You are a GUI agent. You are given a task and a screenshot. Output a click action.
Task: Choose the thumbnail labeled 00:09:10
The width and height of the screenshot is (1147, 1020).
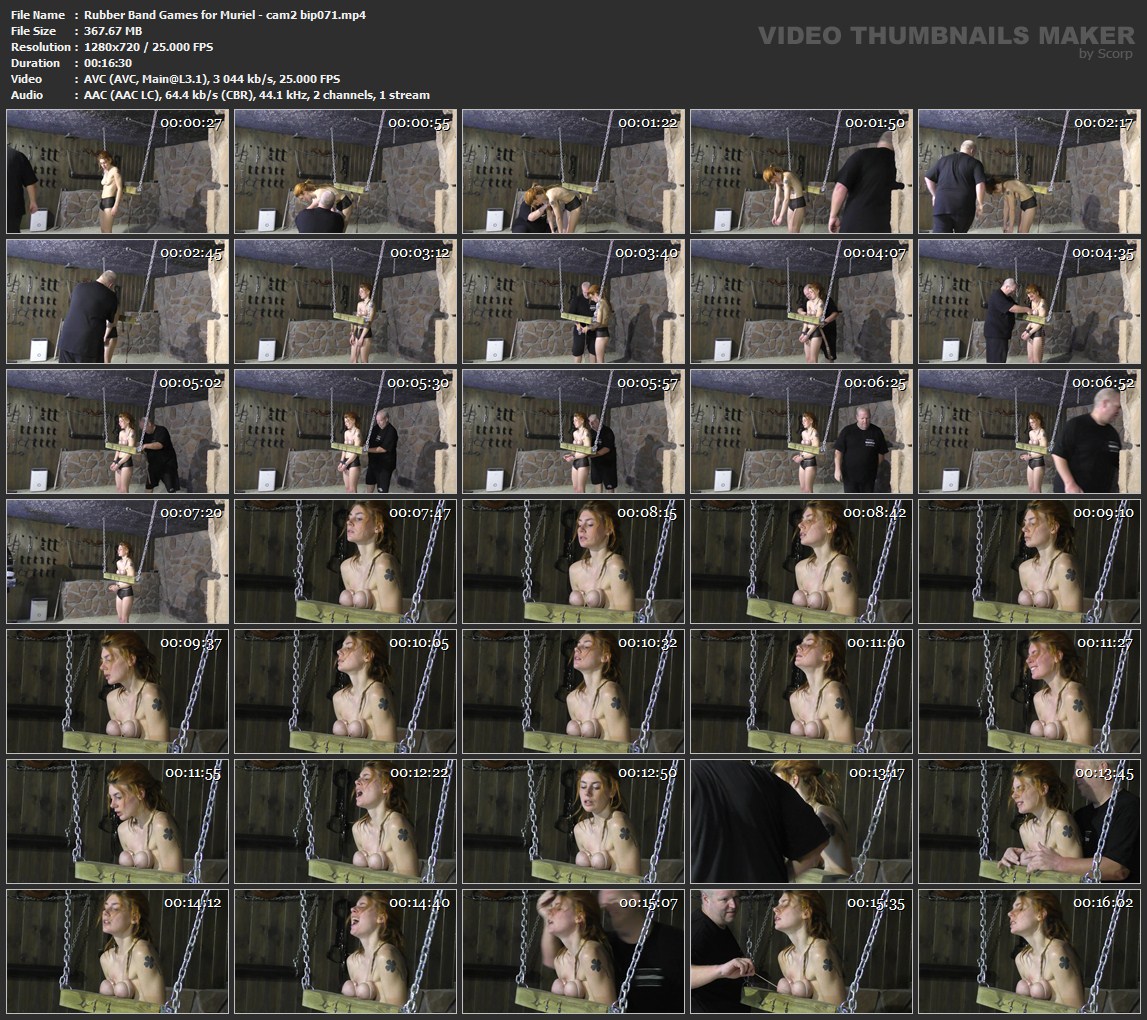[x=1029, y=561]
